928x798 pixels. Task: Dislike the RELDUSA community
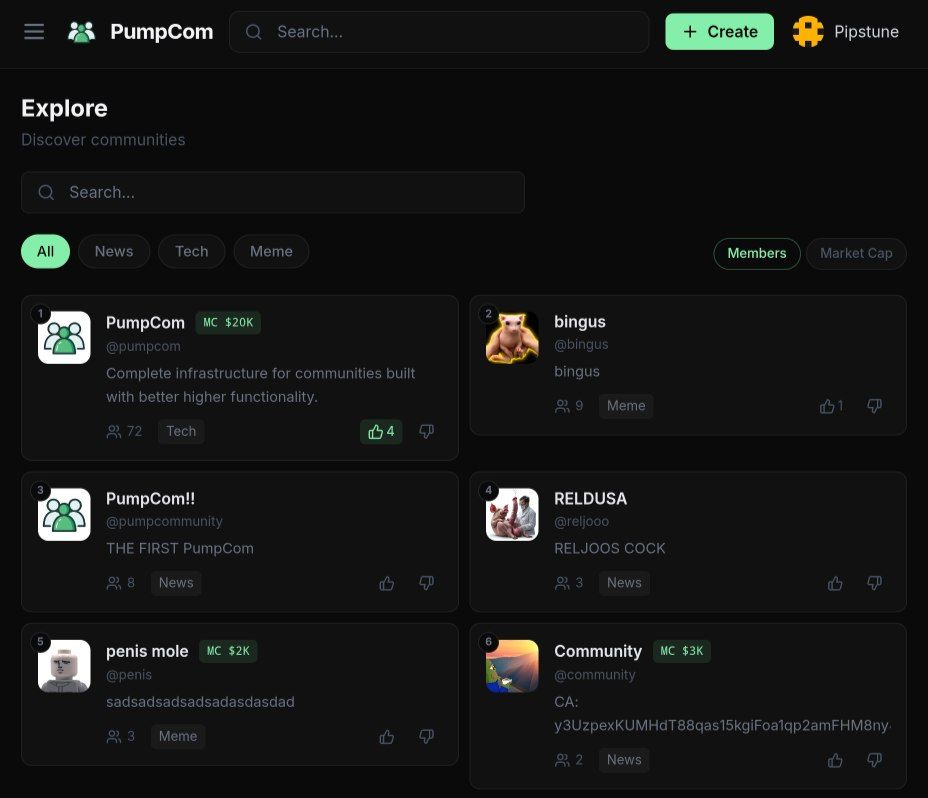click(x=874, y=583)
